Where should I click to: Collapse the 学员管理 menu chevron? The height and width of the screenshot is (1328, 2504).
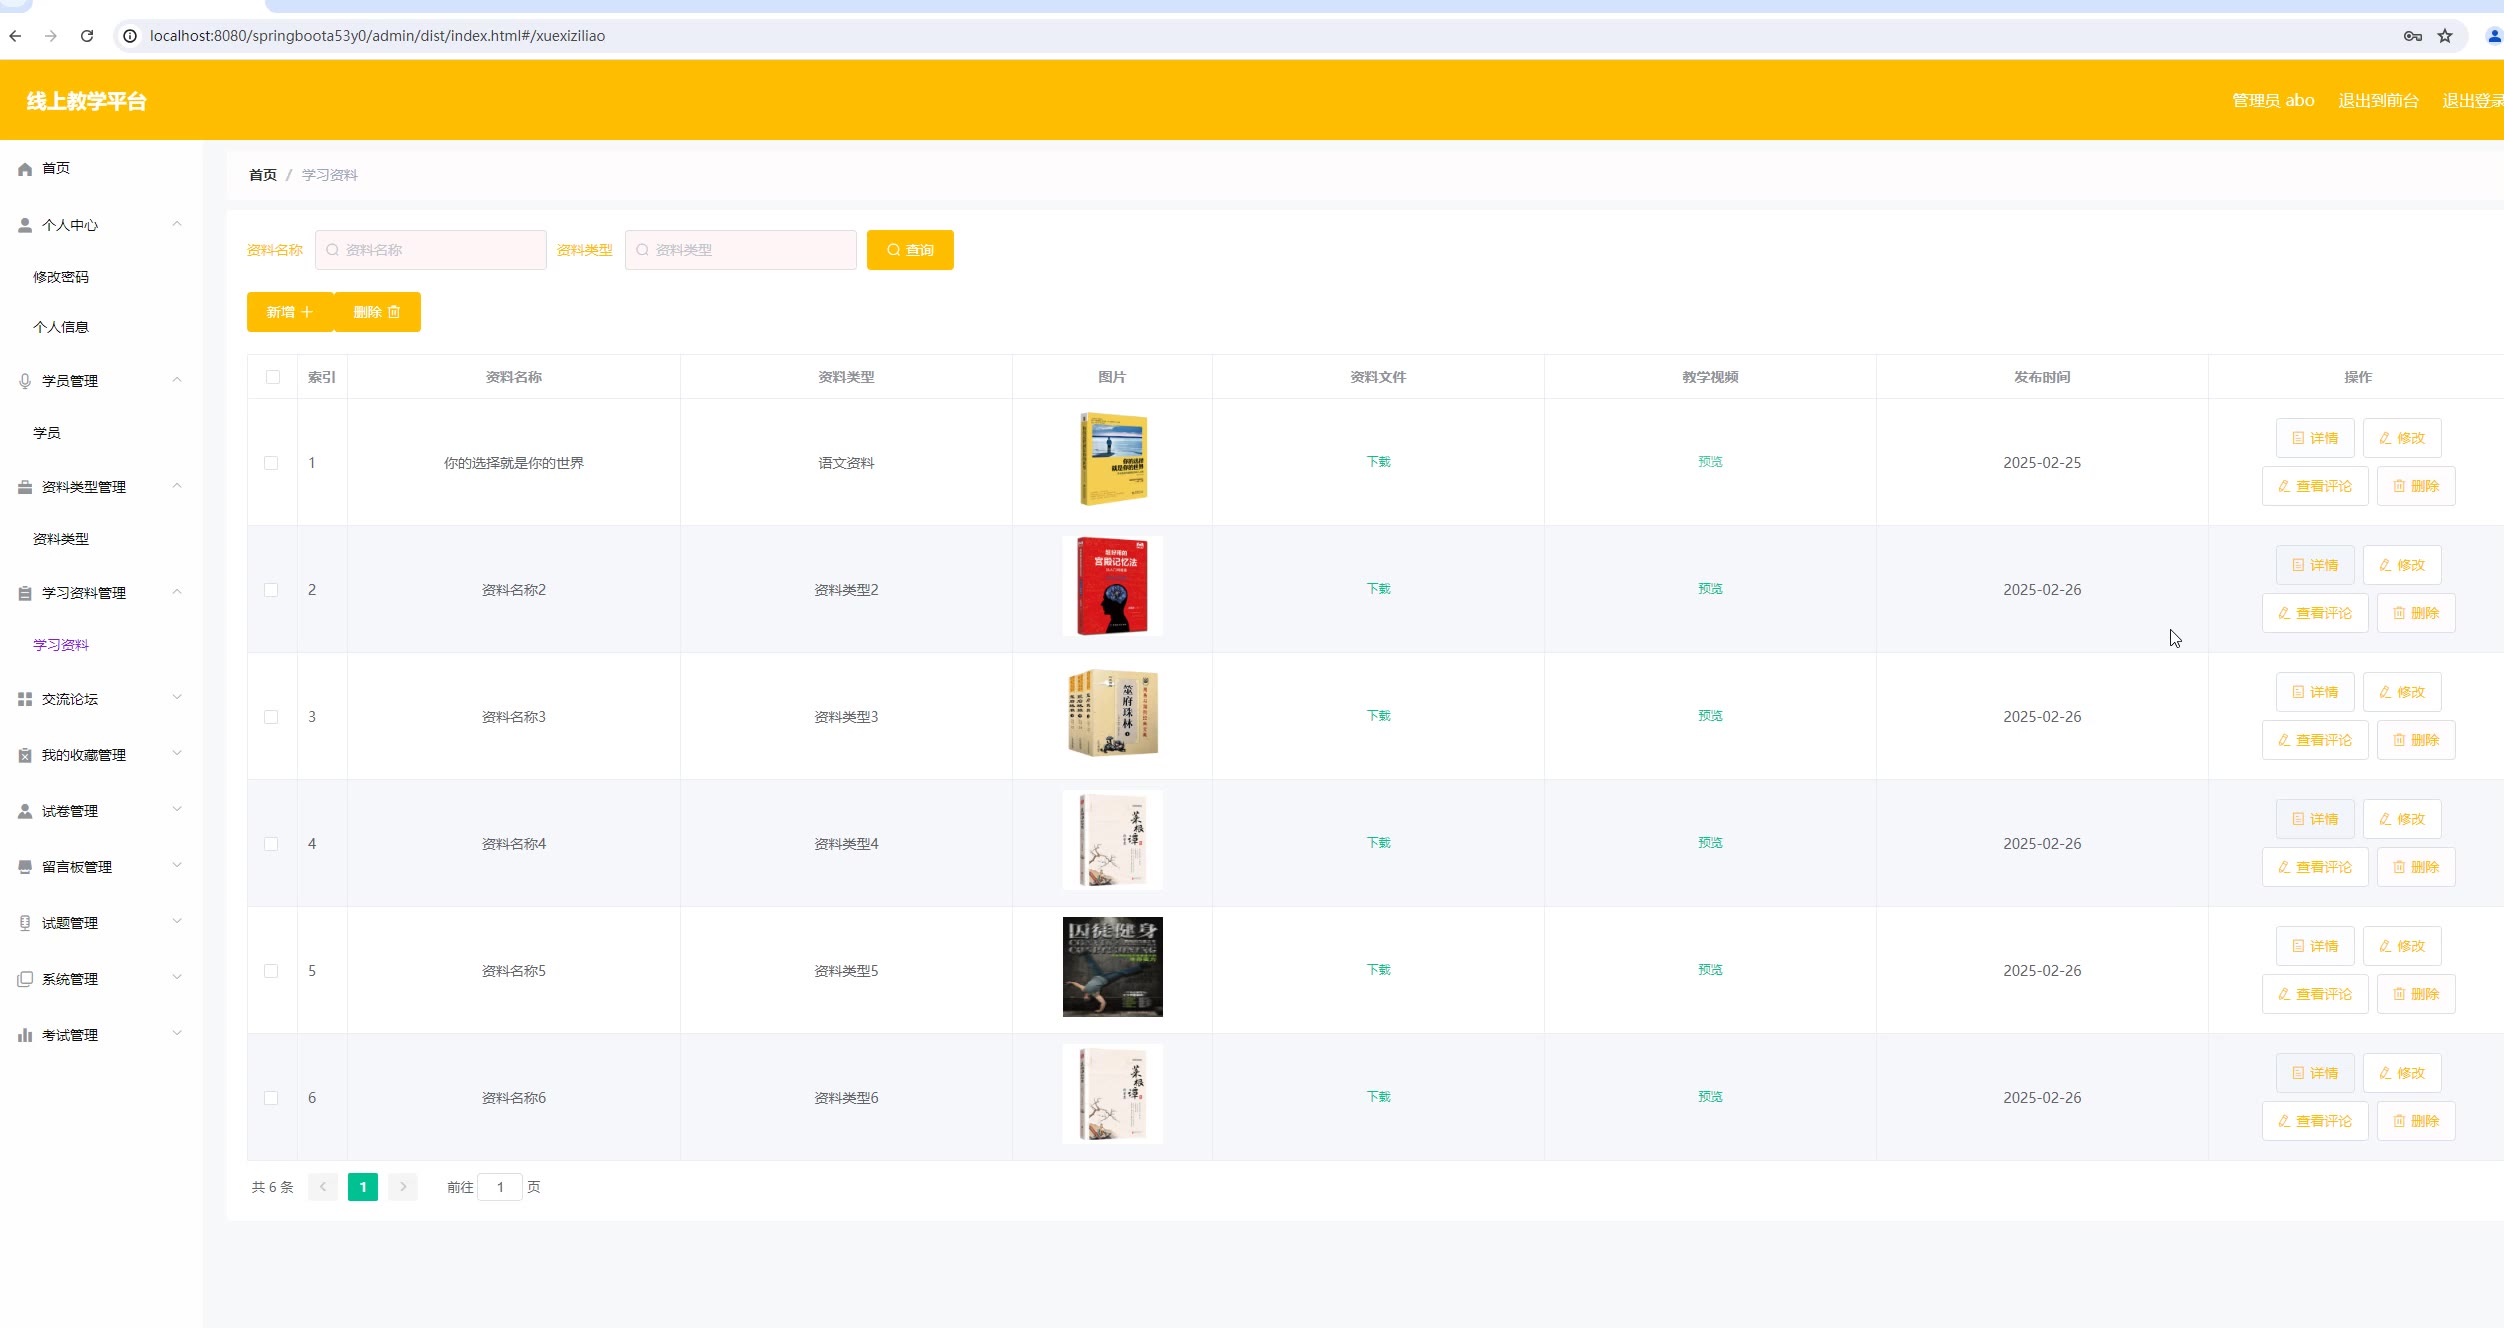(177, 380)
